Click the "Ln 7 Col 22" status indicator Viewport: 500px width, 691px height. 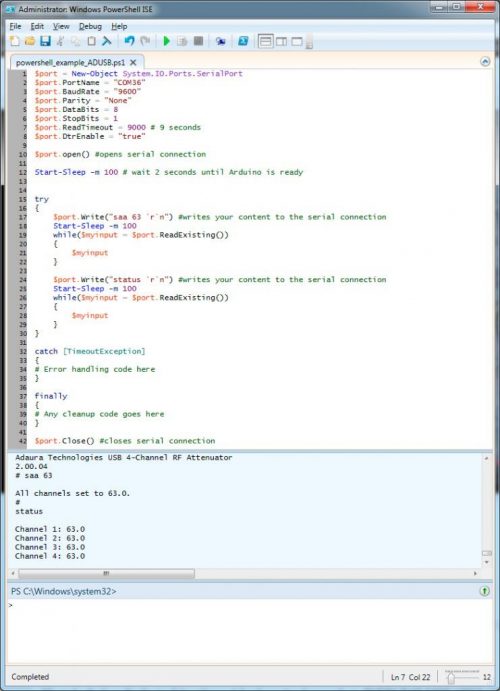click(x=410, y=677)
